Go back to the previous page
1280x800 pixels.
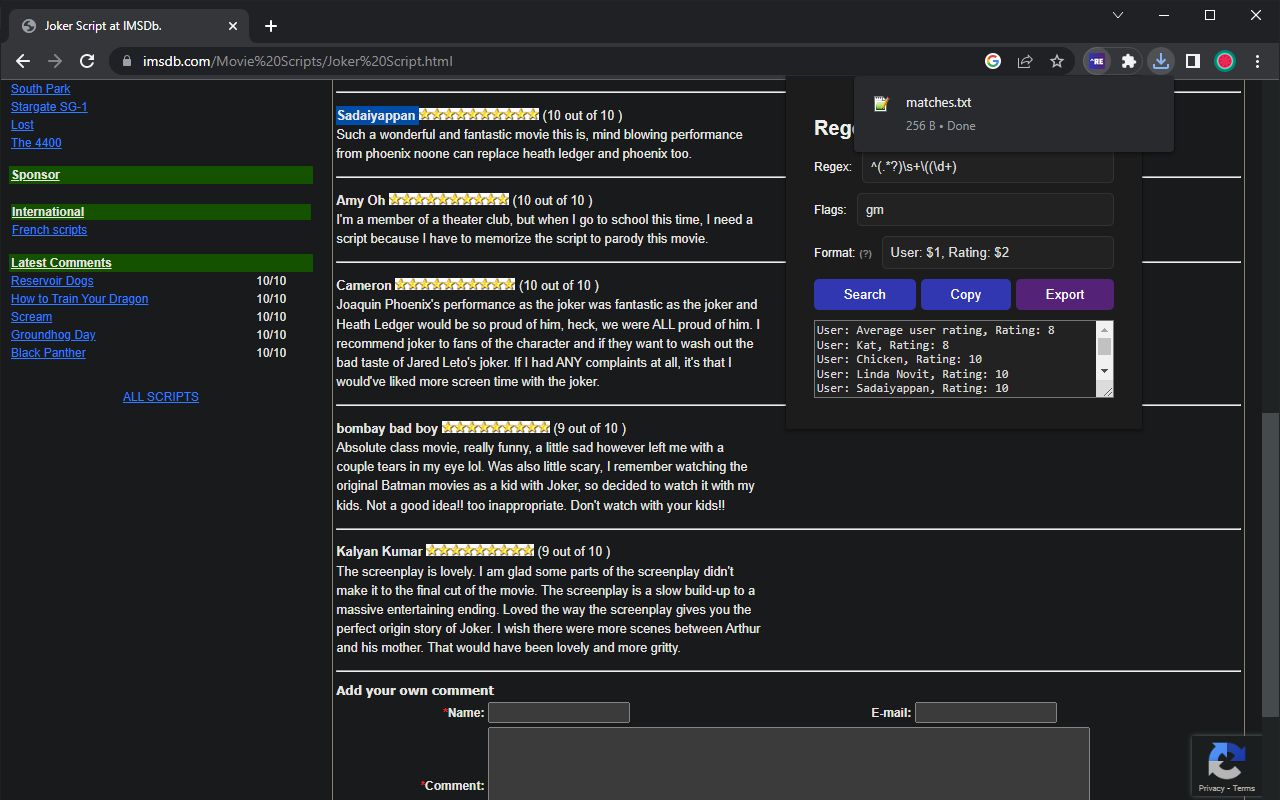point(23,61)
